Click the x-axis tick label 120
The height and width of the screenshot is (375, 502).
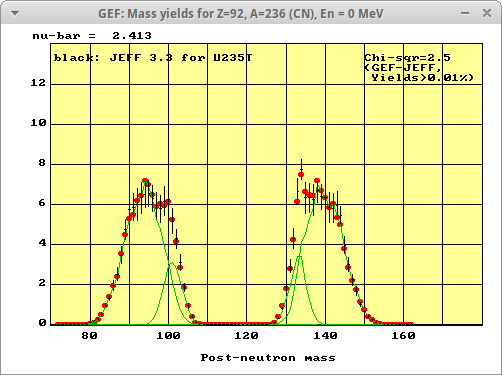[x=246, y=335]
